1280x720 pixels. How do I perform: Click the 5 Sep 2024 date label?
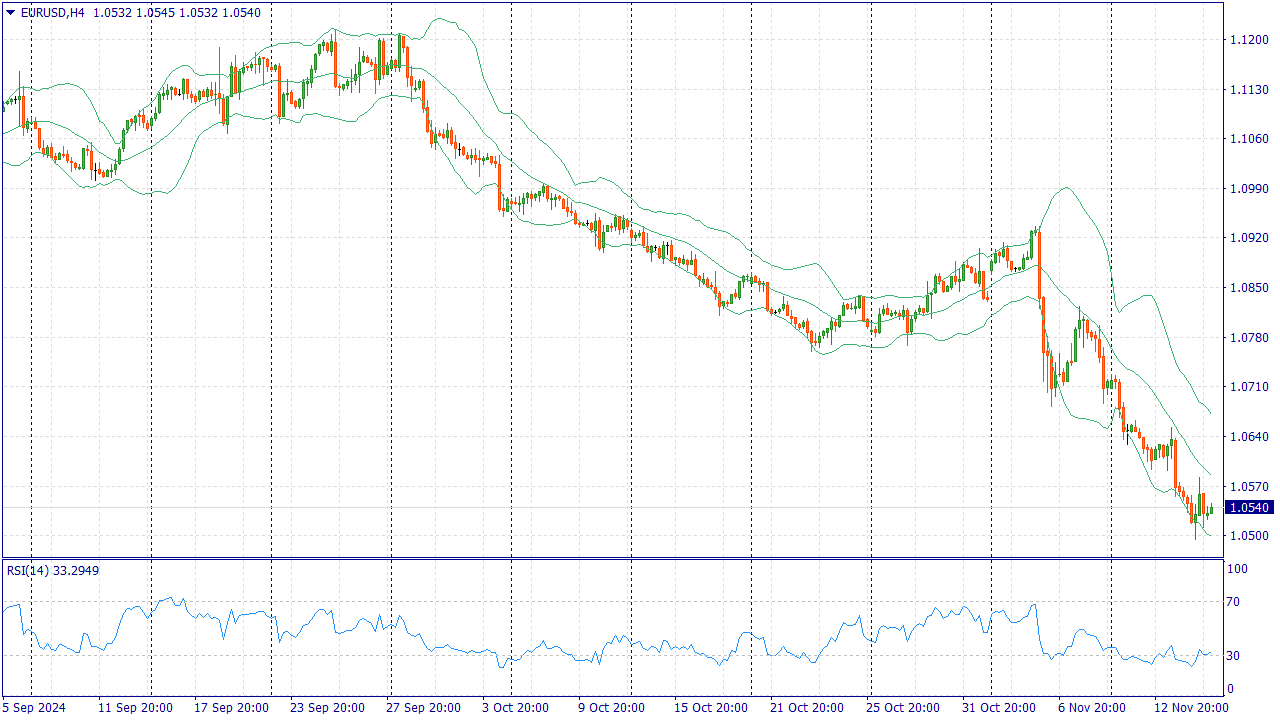coord(36,708)
